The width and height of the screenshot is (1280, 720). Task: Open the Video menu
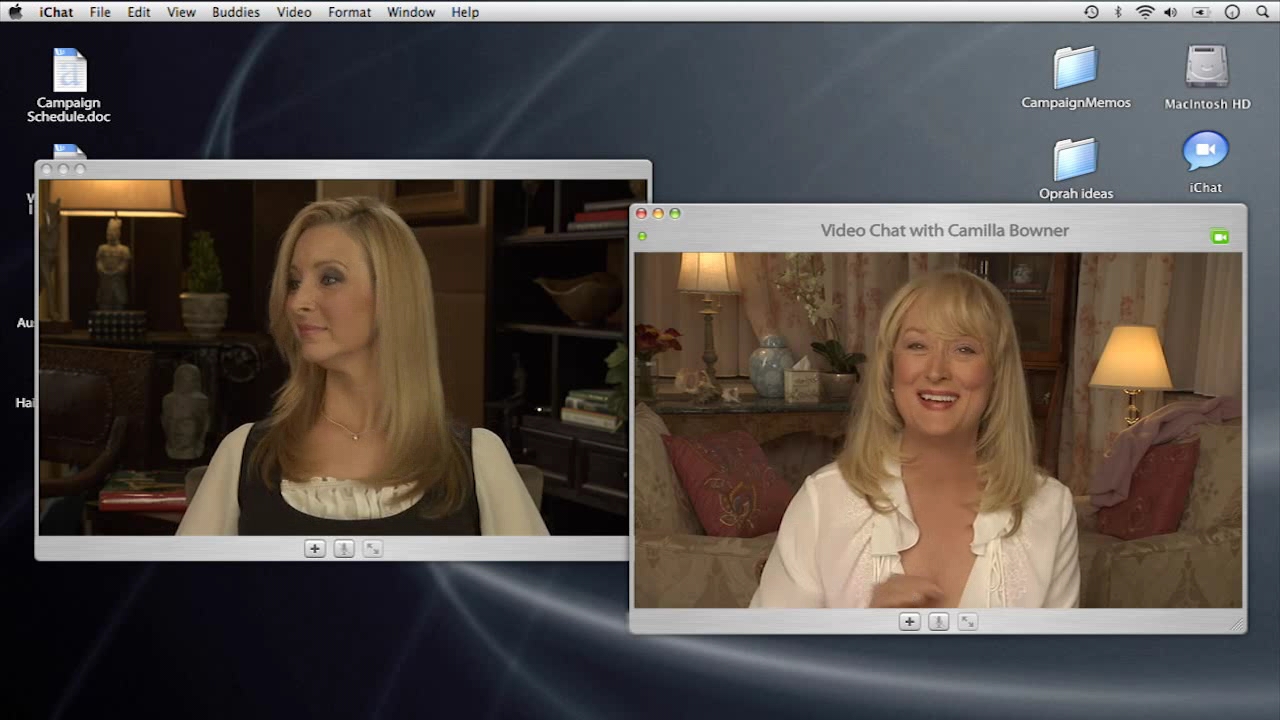click(294, 12)
